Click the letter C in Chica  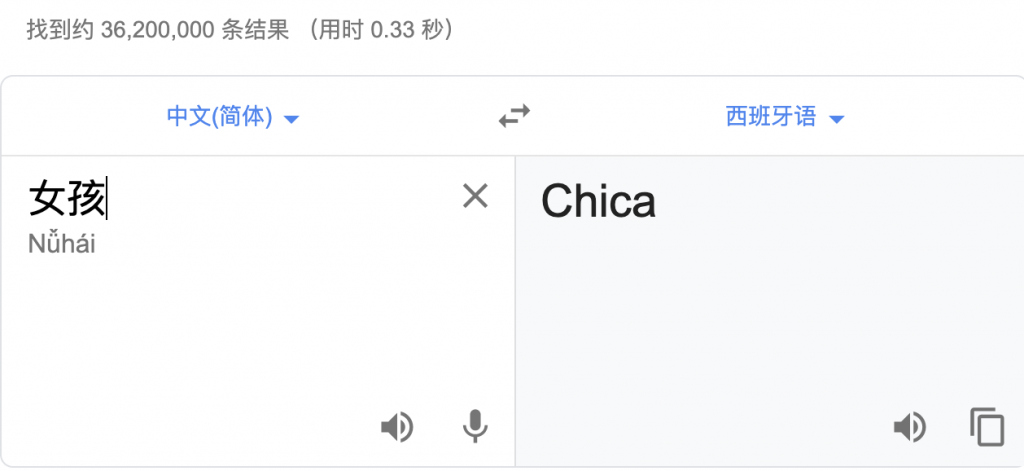click(558, 202)
